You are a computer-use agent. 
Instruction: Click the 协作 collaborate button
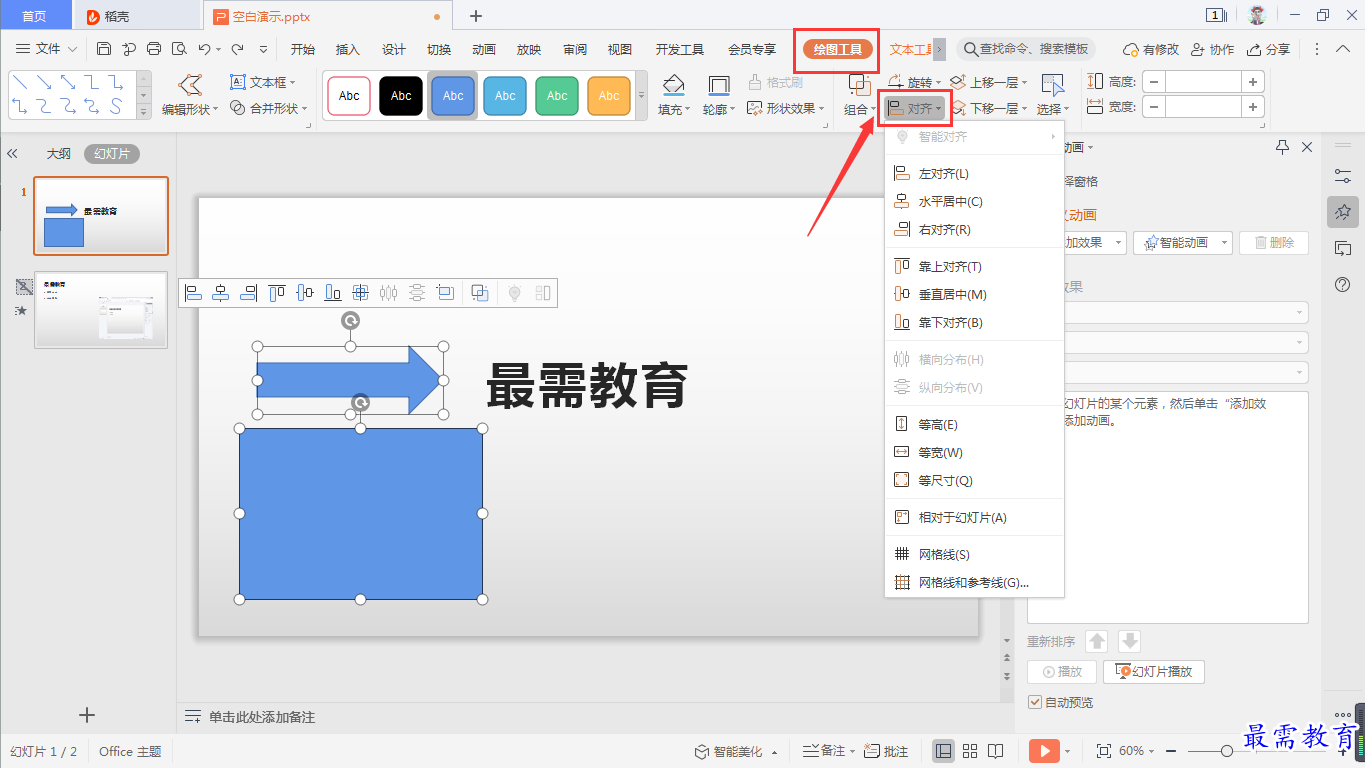pos(1212,49)
